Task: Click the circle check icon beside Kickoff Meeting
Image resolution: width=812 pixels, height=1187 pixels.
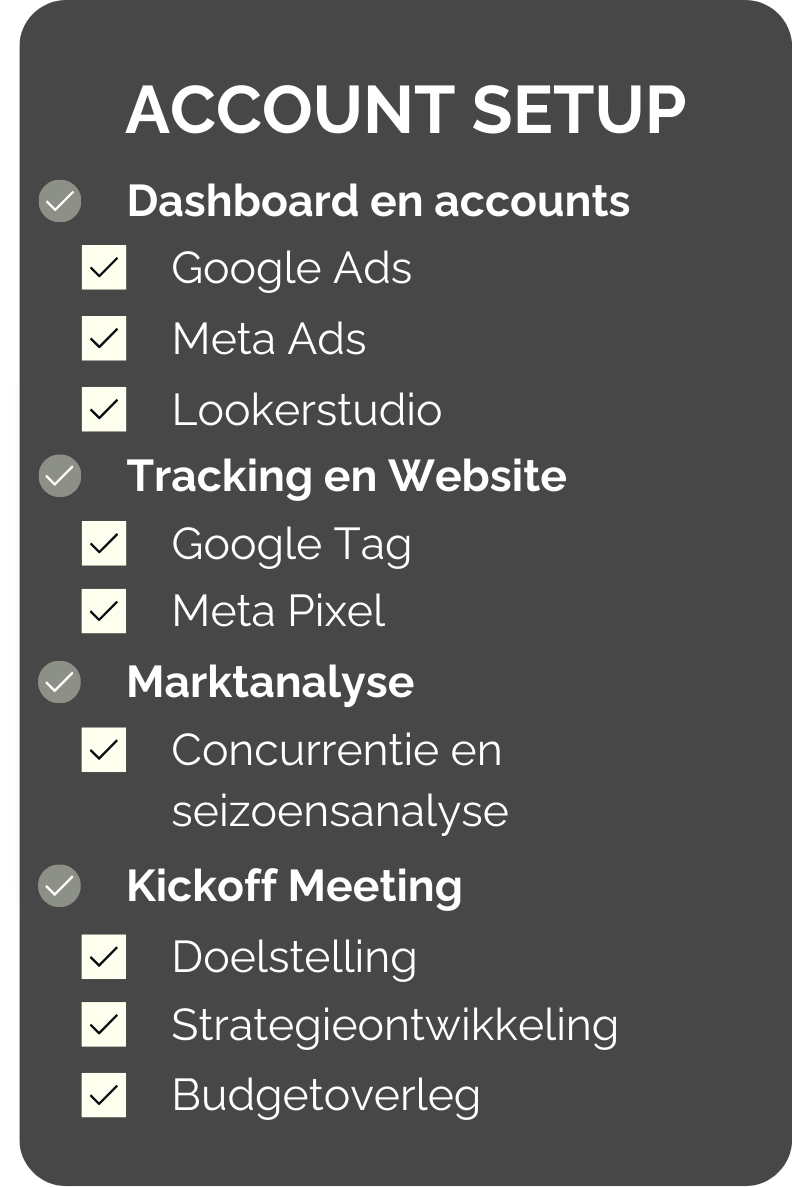Action: pyautogui.click(x=60, y=886)
